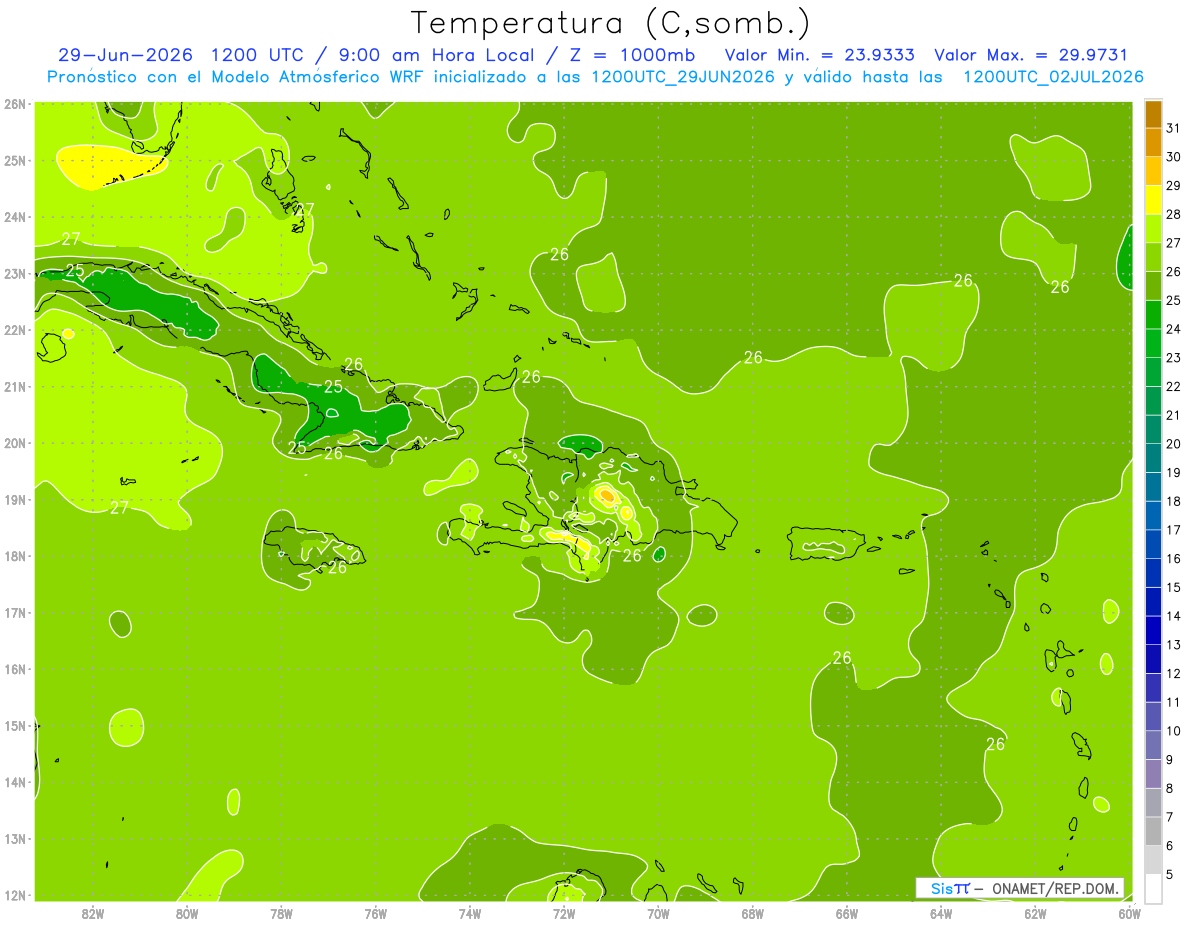Click the 24N latitude axis label

15,217
